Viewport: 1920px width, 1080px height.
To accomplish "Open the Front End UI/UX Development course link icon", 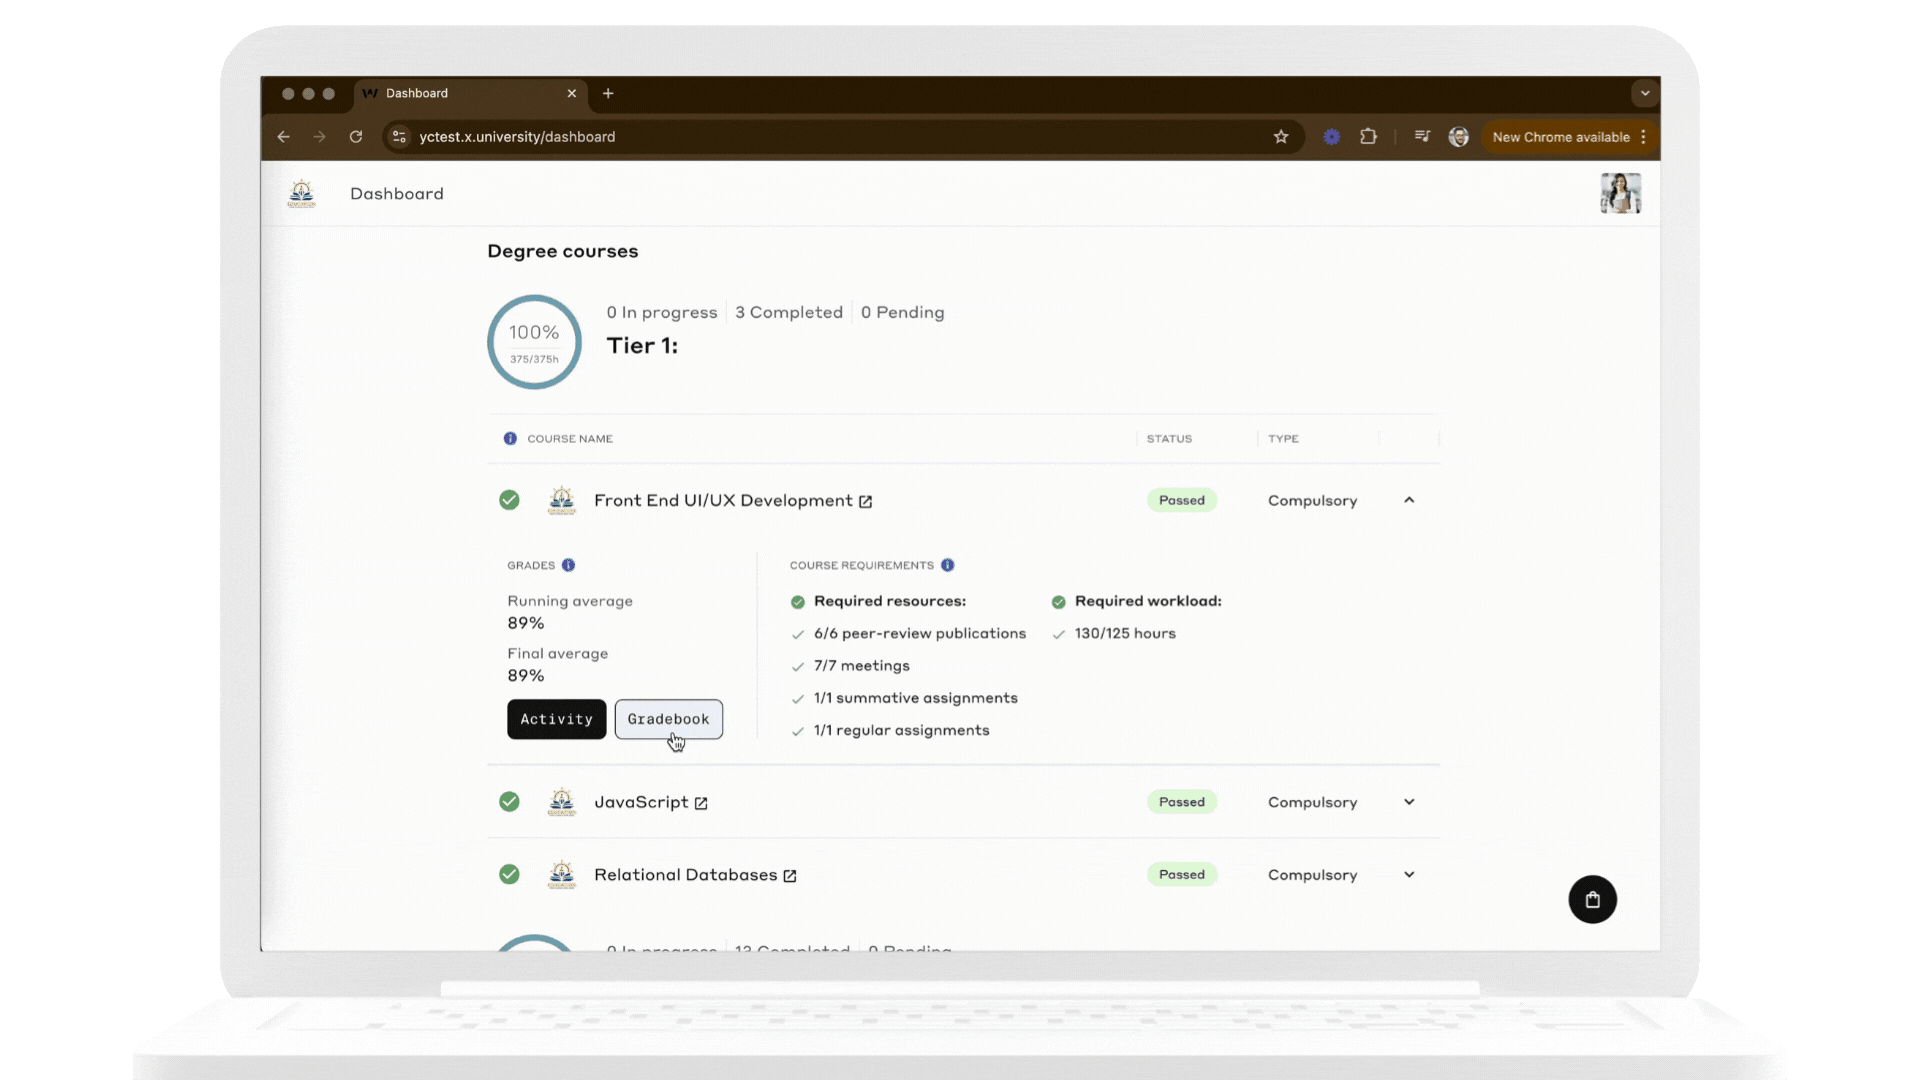I will pos(863,501).
